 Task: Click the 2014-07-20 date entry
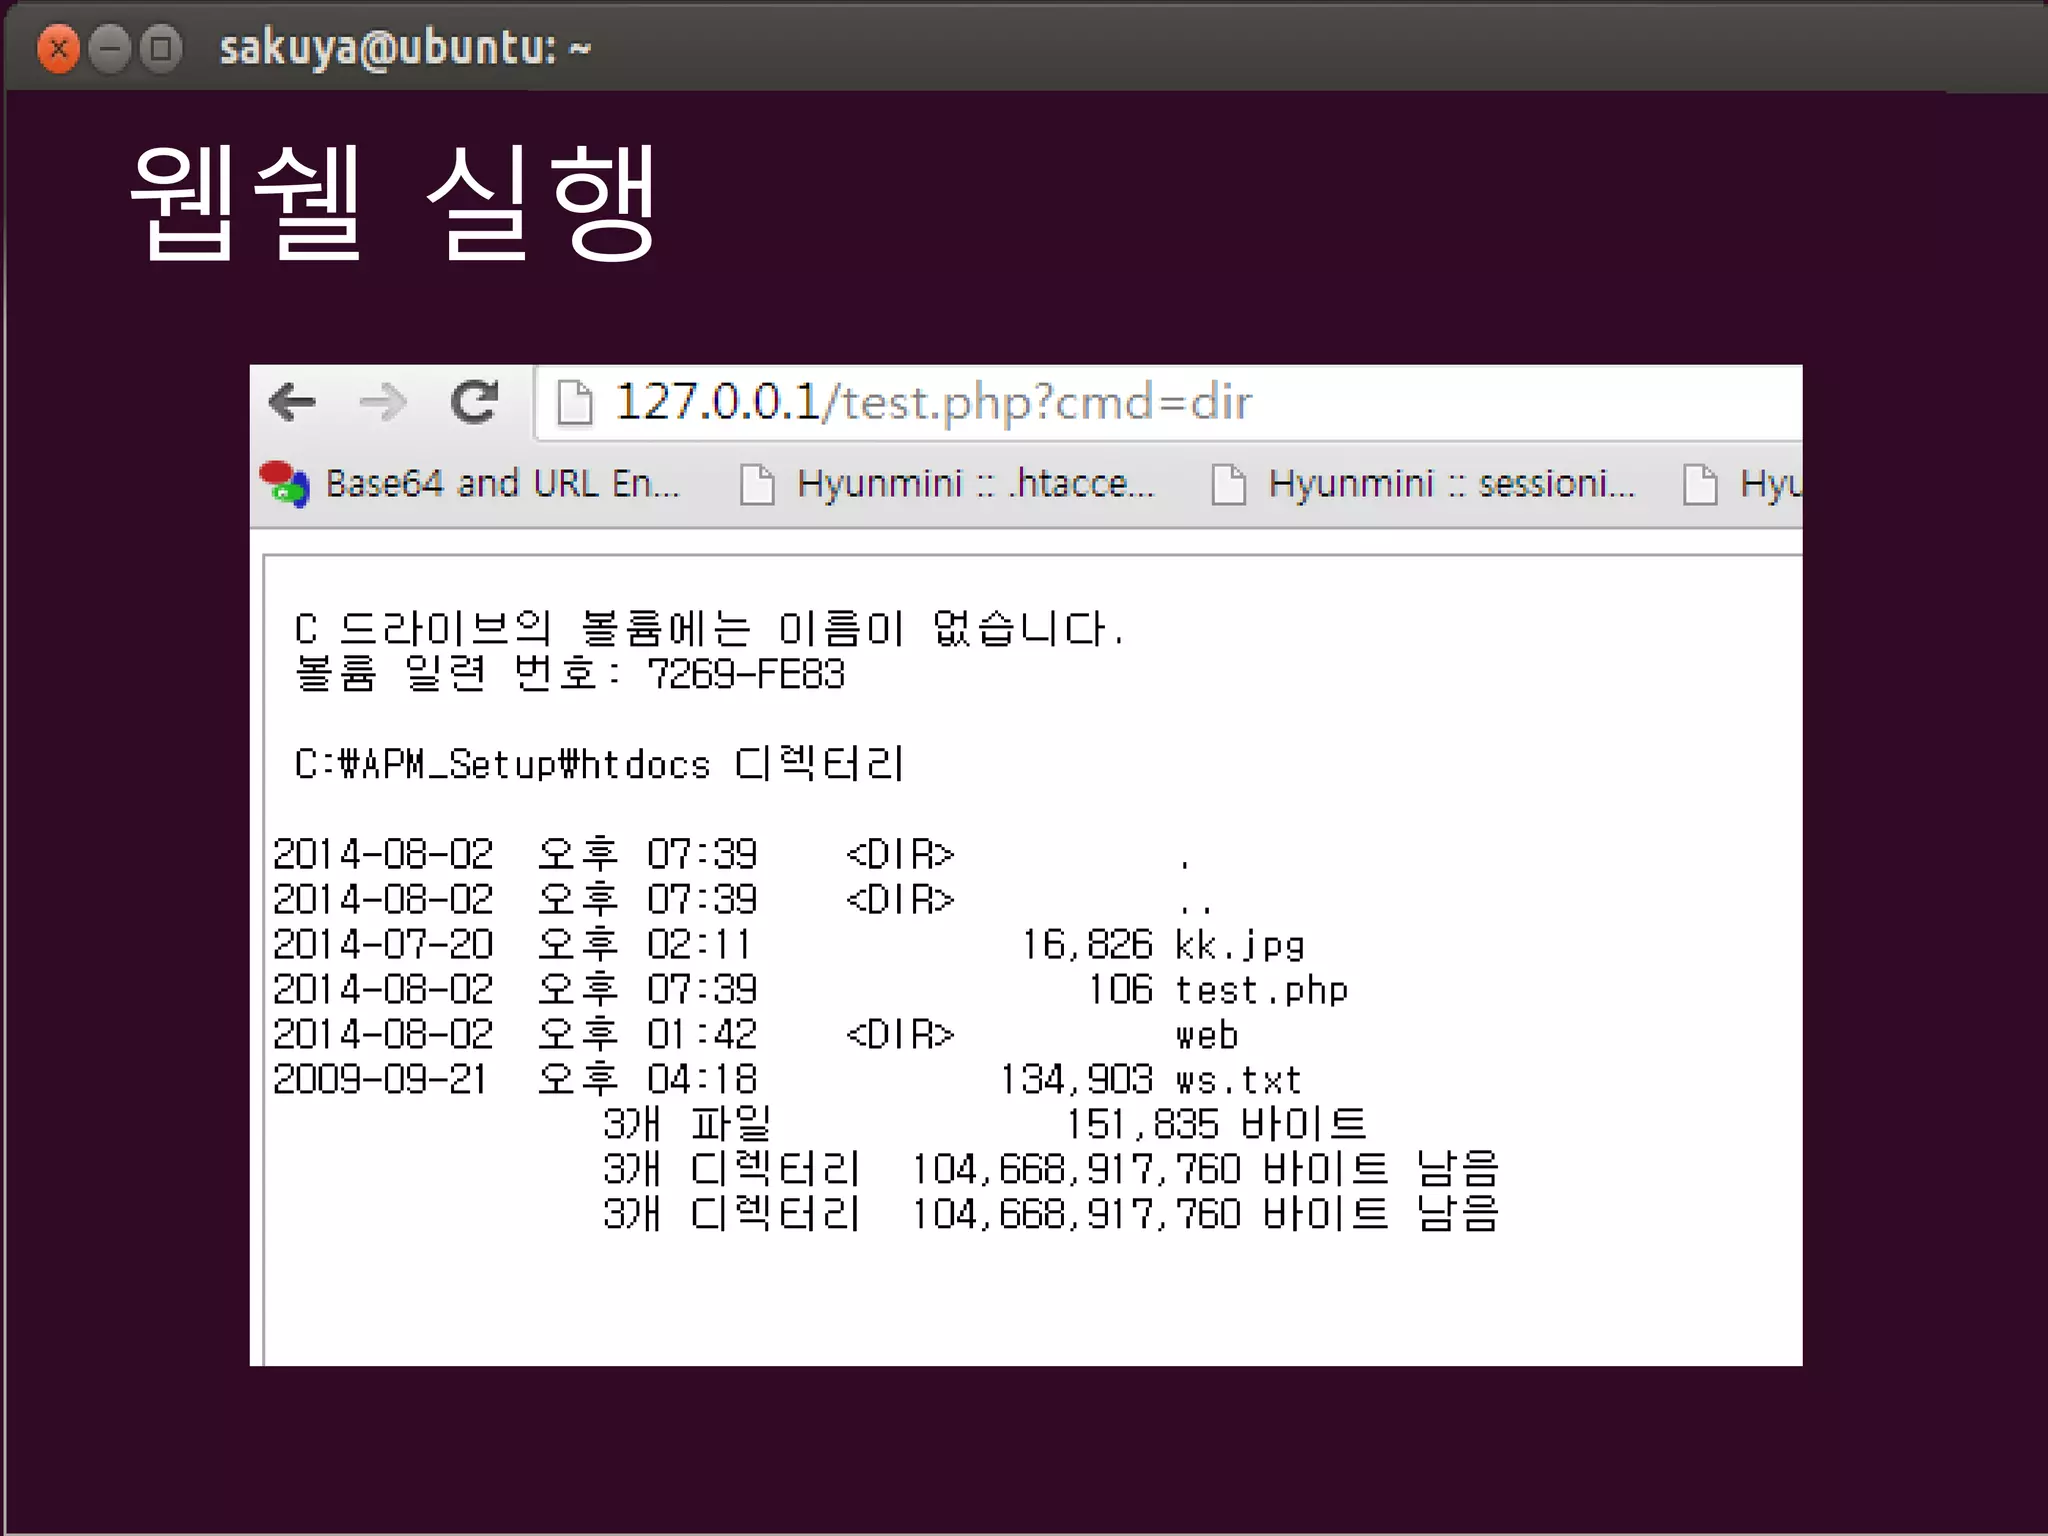pyautogui.click(x=383, y=945)
